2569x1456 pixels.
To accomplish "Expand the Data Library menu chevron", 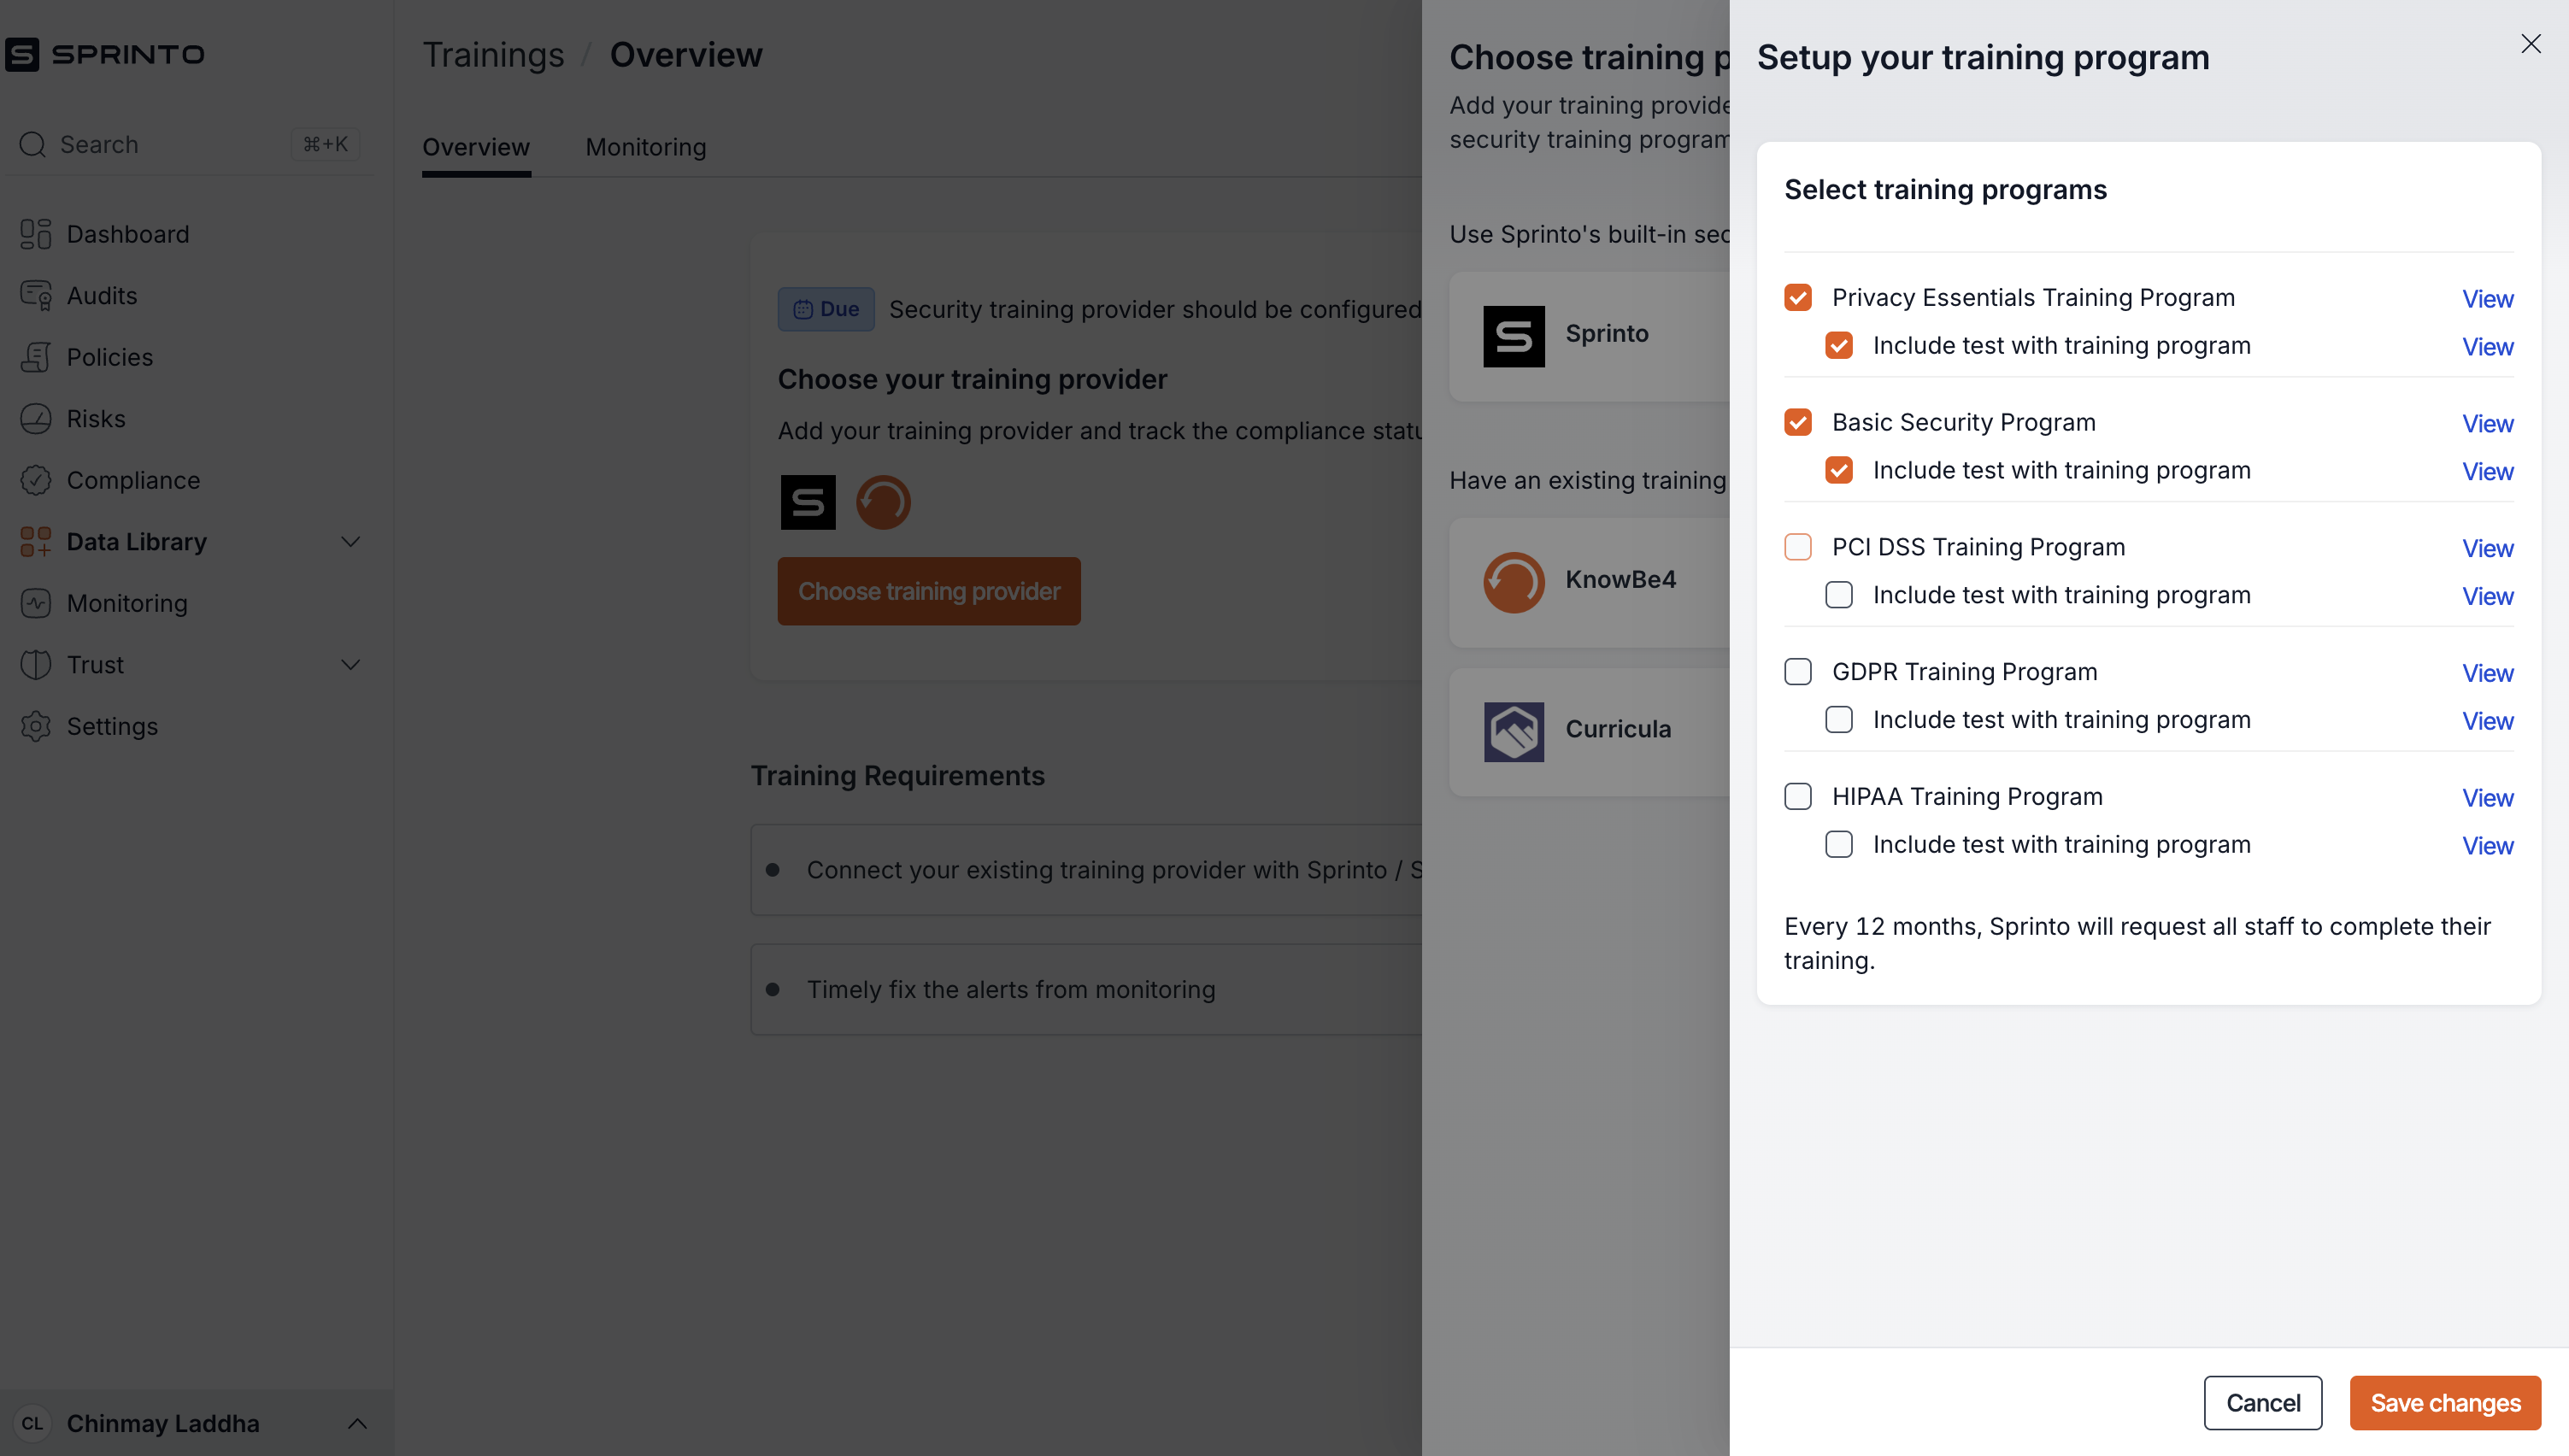I will (x=350, y=542).
